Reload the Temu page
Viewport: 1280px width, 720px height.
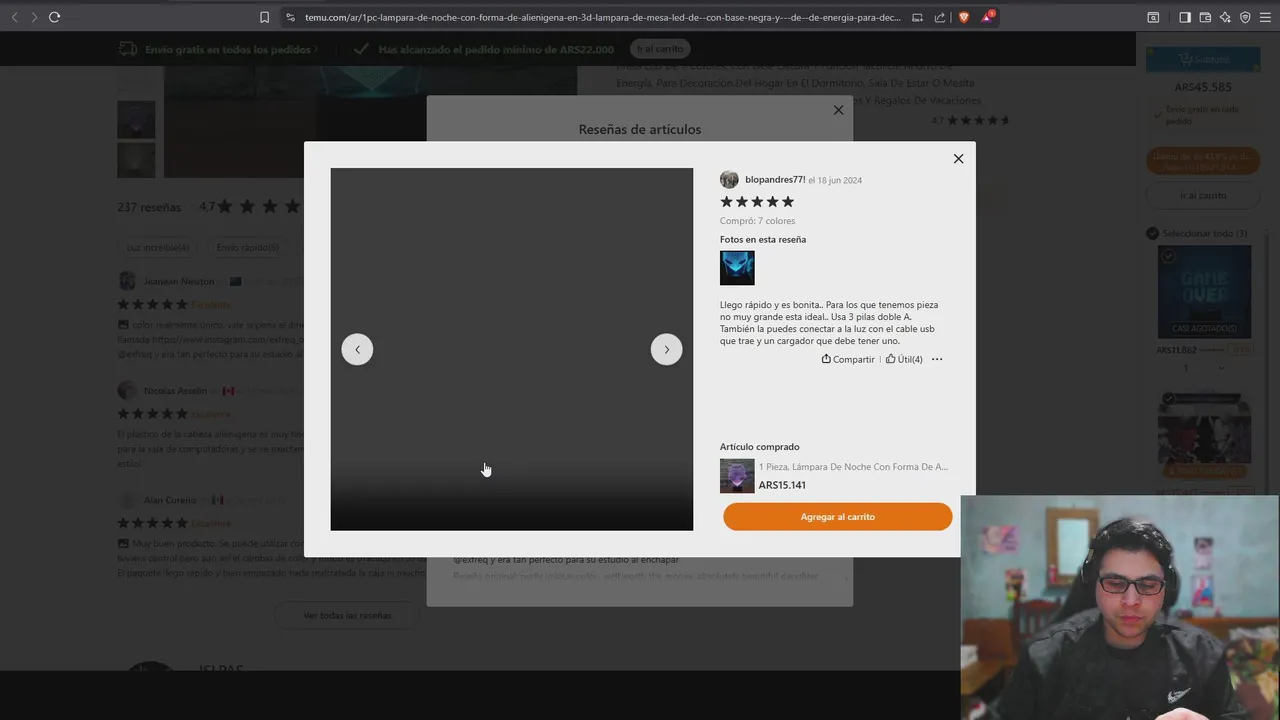[x=54, y=17]
